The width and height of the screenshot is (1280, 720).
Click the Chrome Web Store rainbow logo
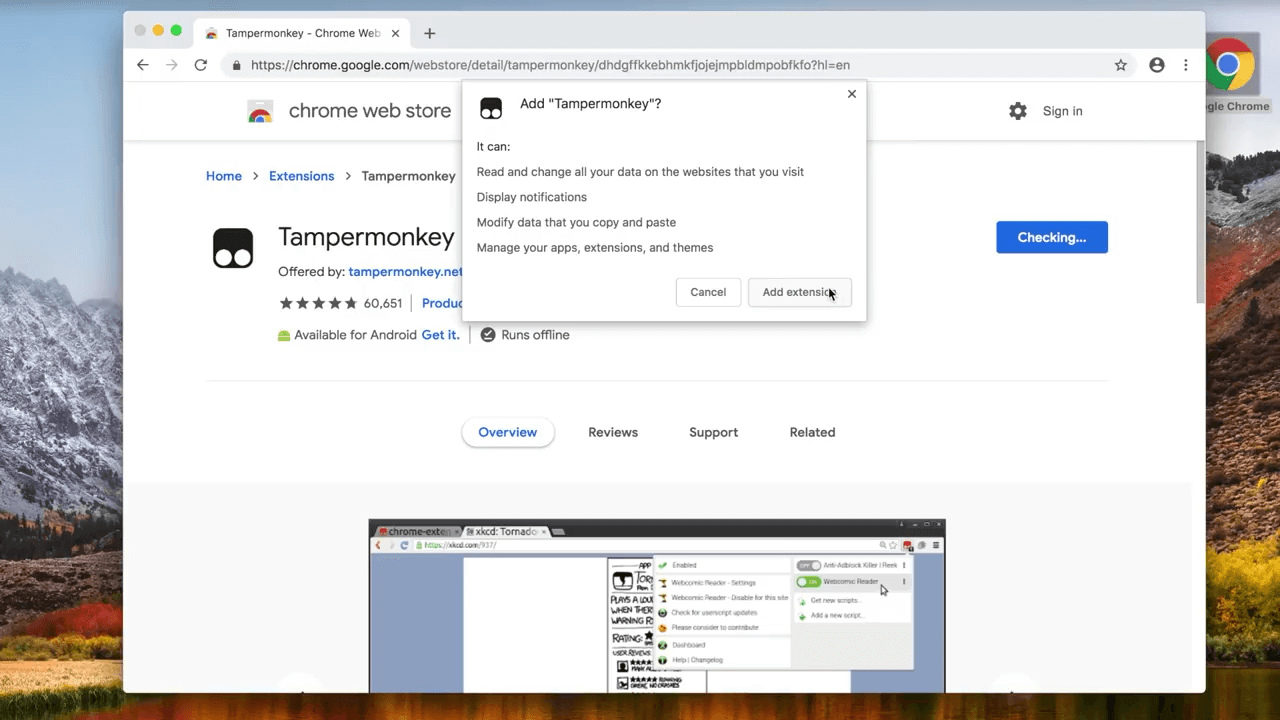click(260, 111)
